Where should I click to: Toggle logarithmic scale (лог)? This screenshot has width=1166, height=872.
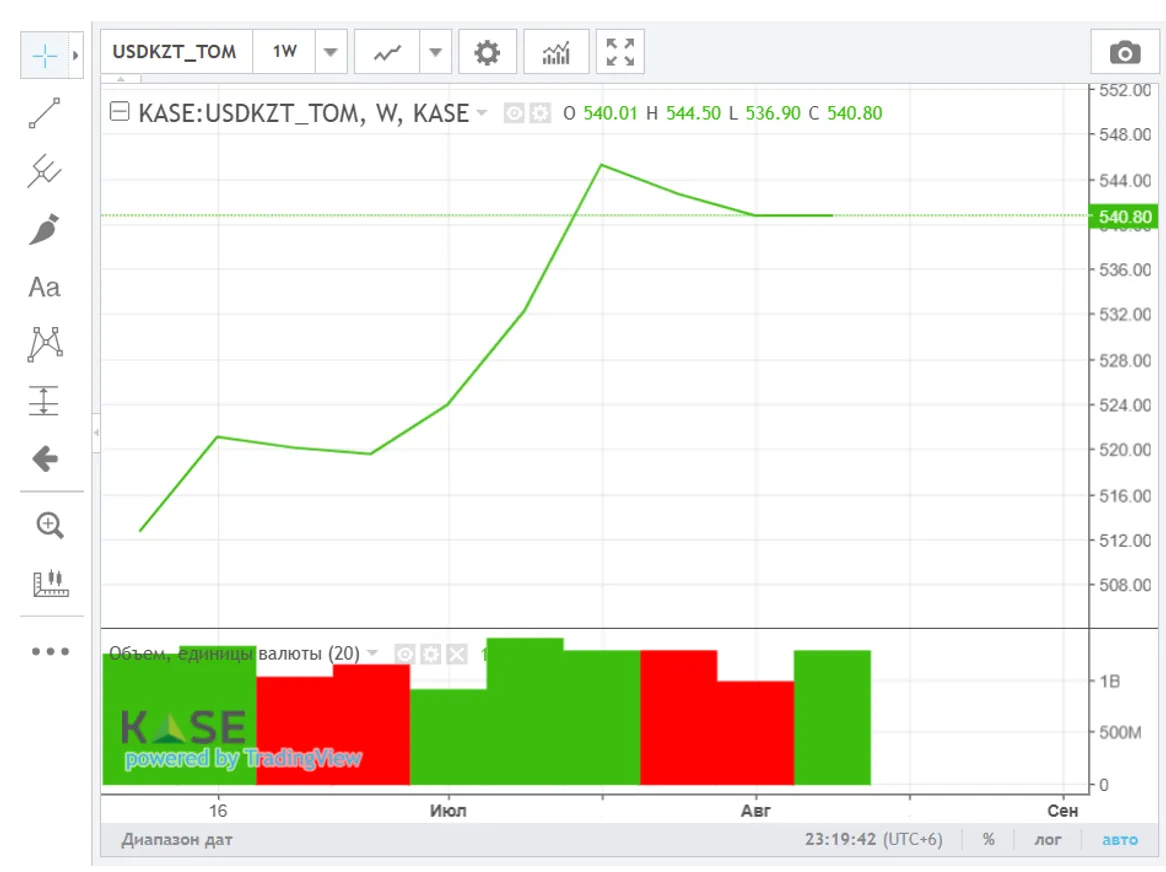(x=1047, y=840)
